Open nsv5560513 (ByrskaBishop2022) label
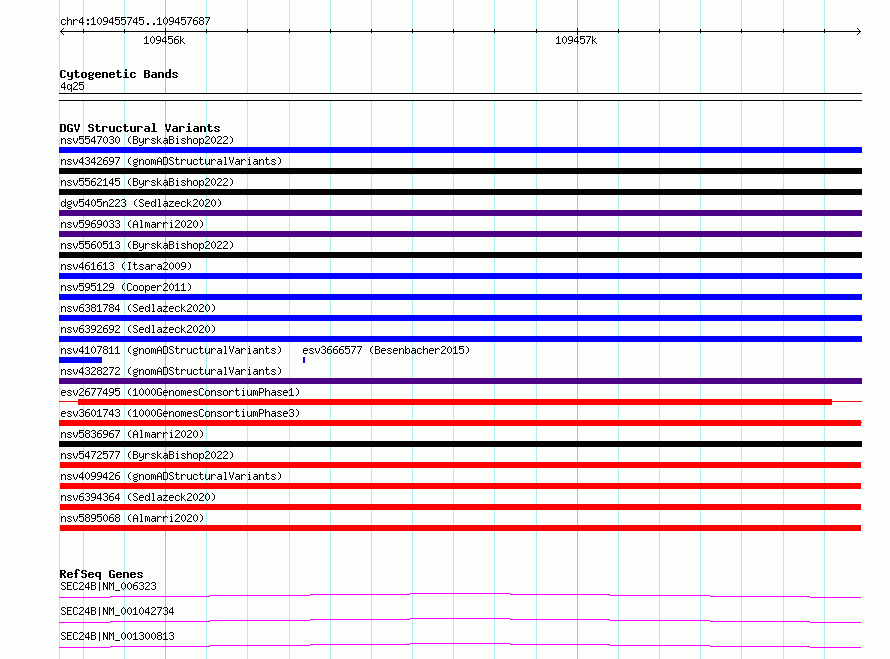The image size is (890, 659). (147, 245)
